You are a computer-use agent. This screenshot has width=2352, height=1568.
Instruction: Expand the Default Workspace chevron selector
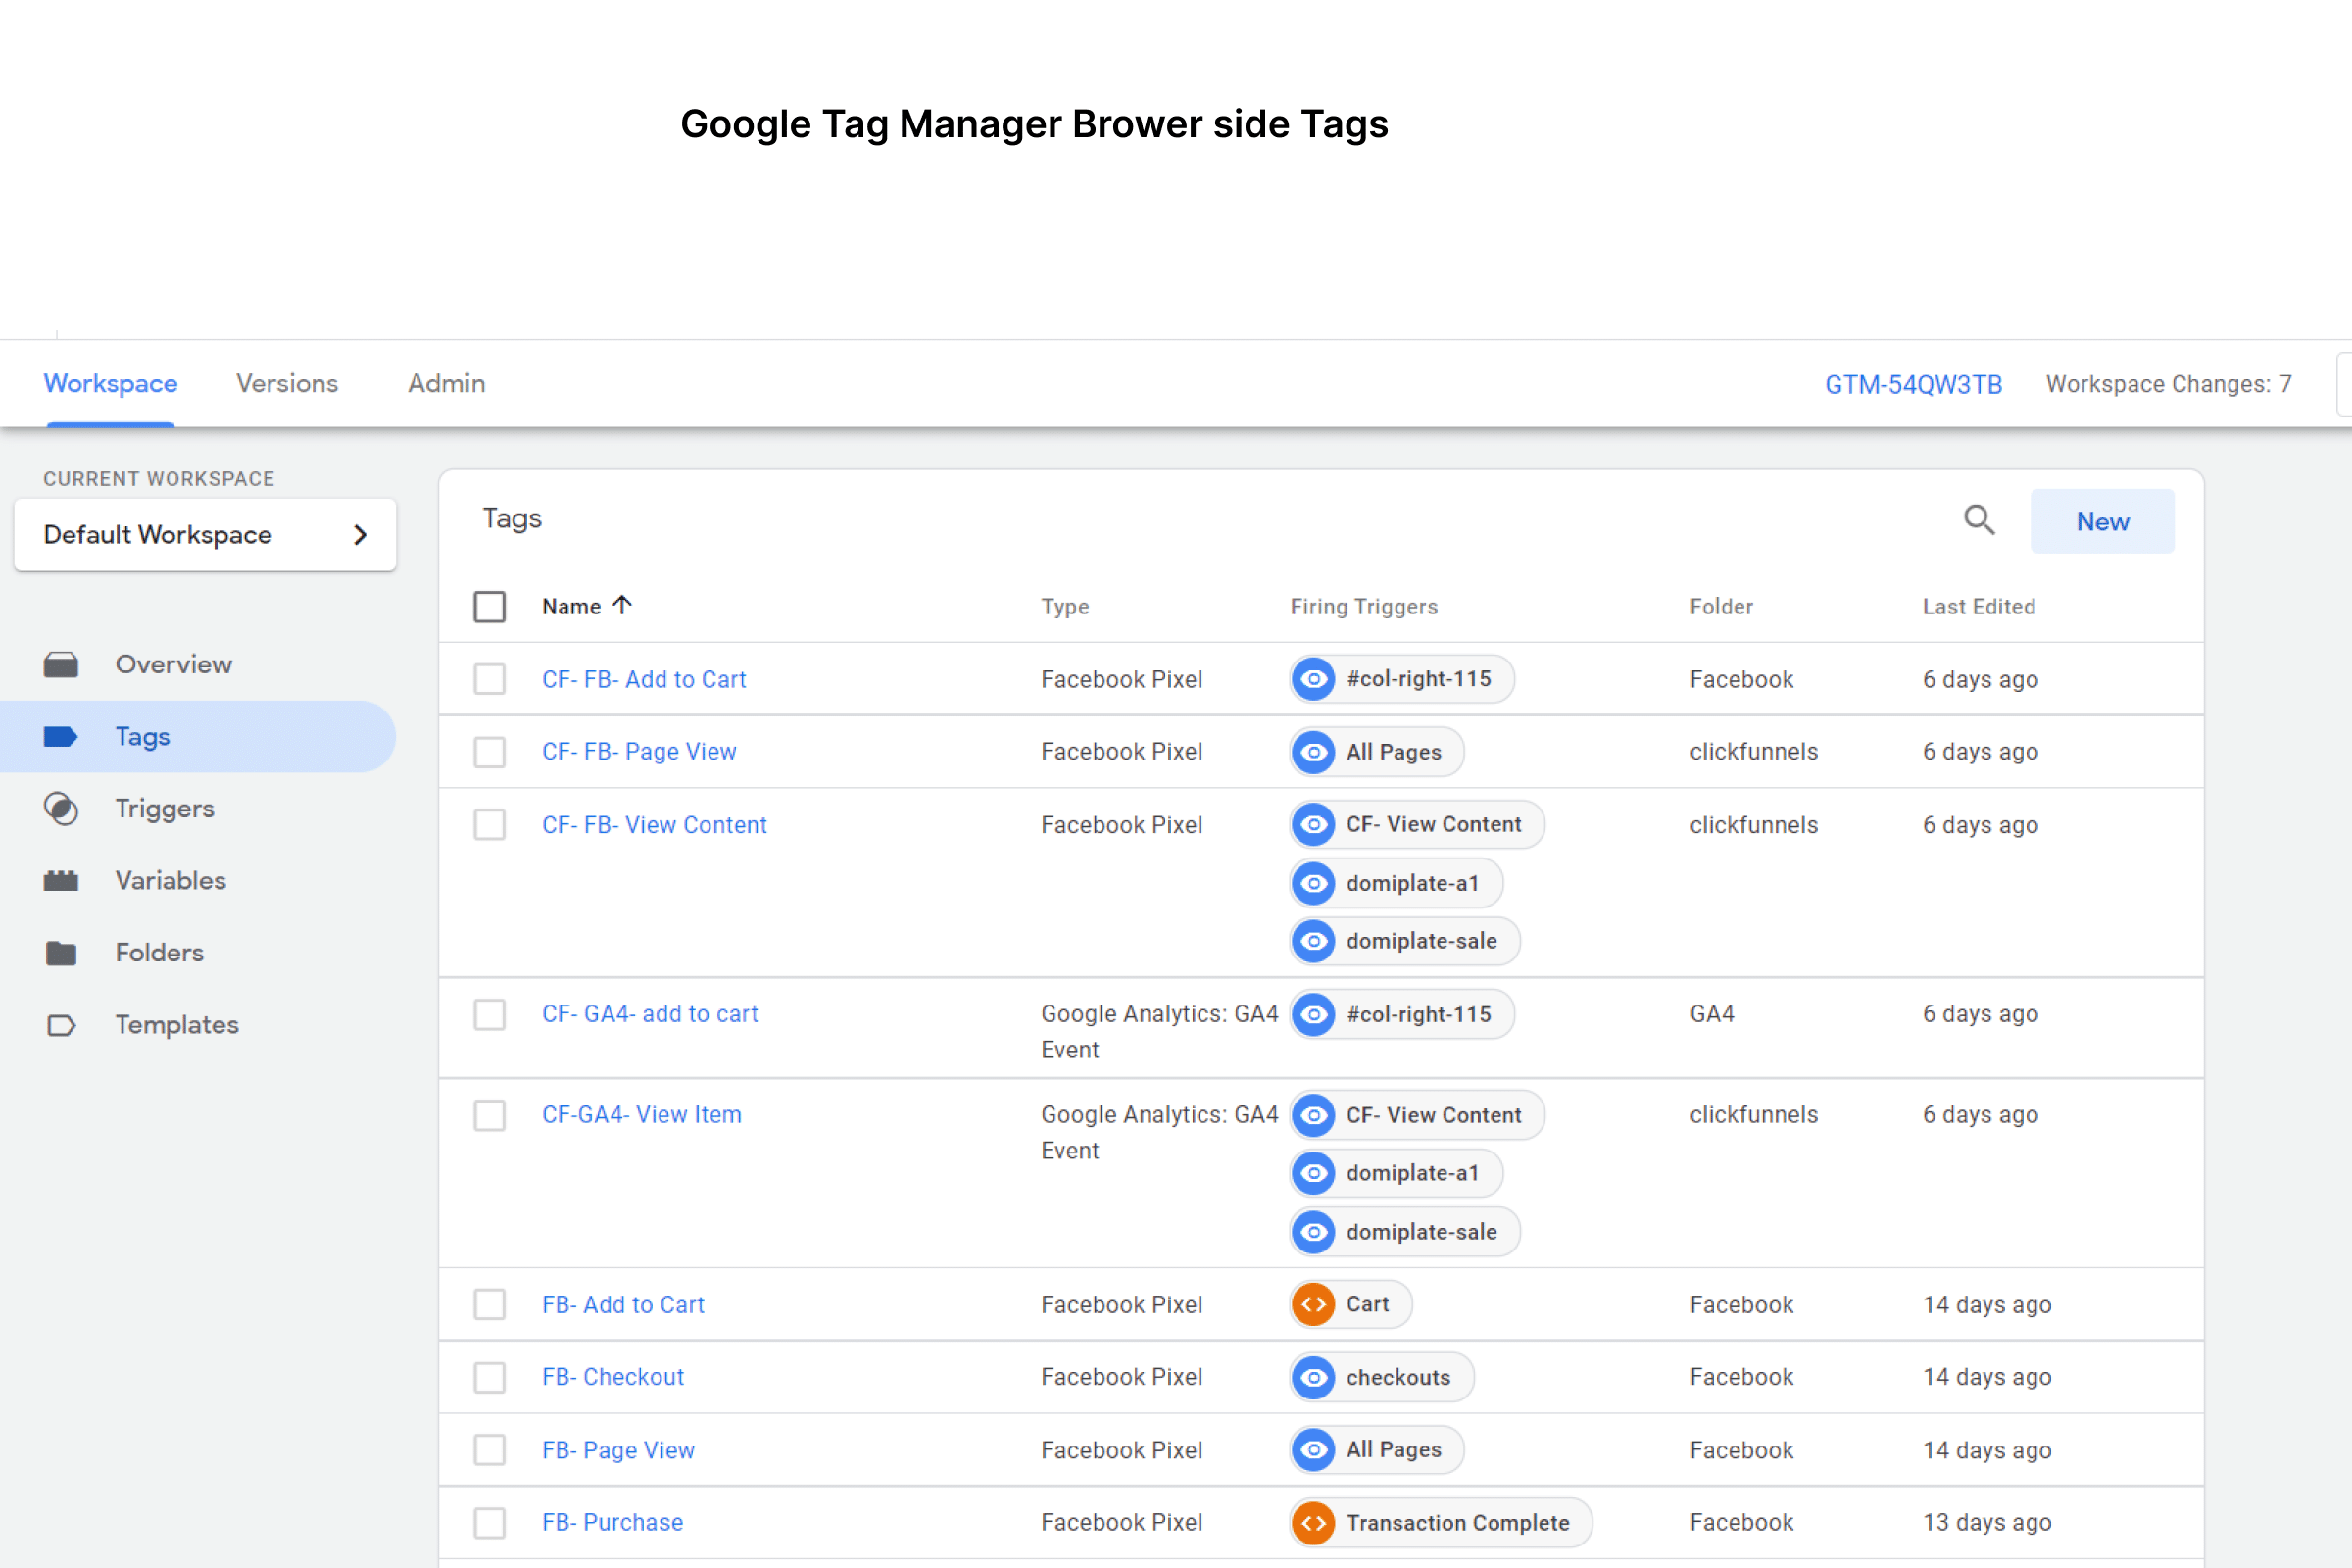pos(360,535)
